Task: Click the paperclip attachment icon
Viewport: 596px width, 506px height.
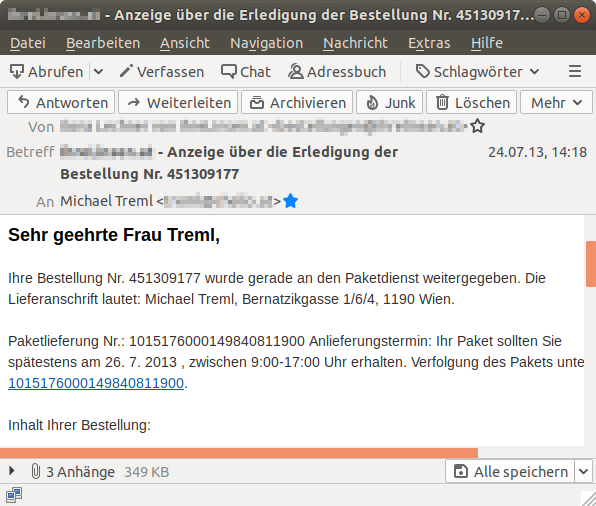Action: click(35, 471)
